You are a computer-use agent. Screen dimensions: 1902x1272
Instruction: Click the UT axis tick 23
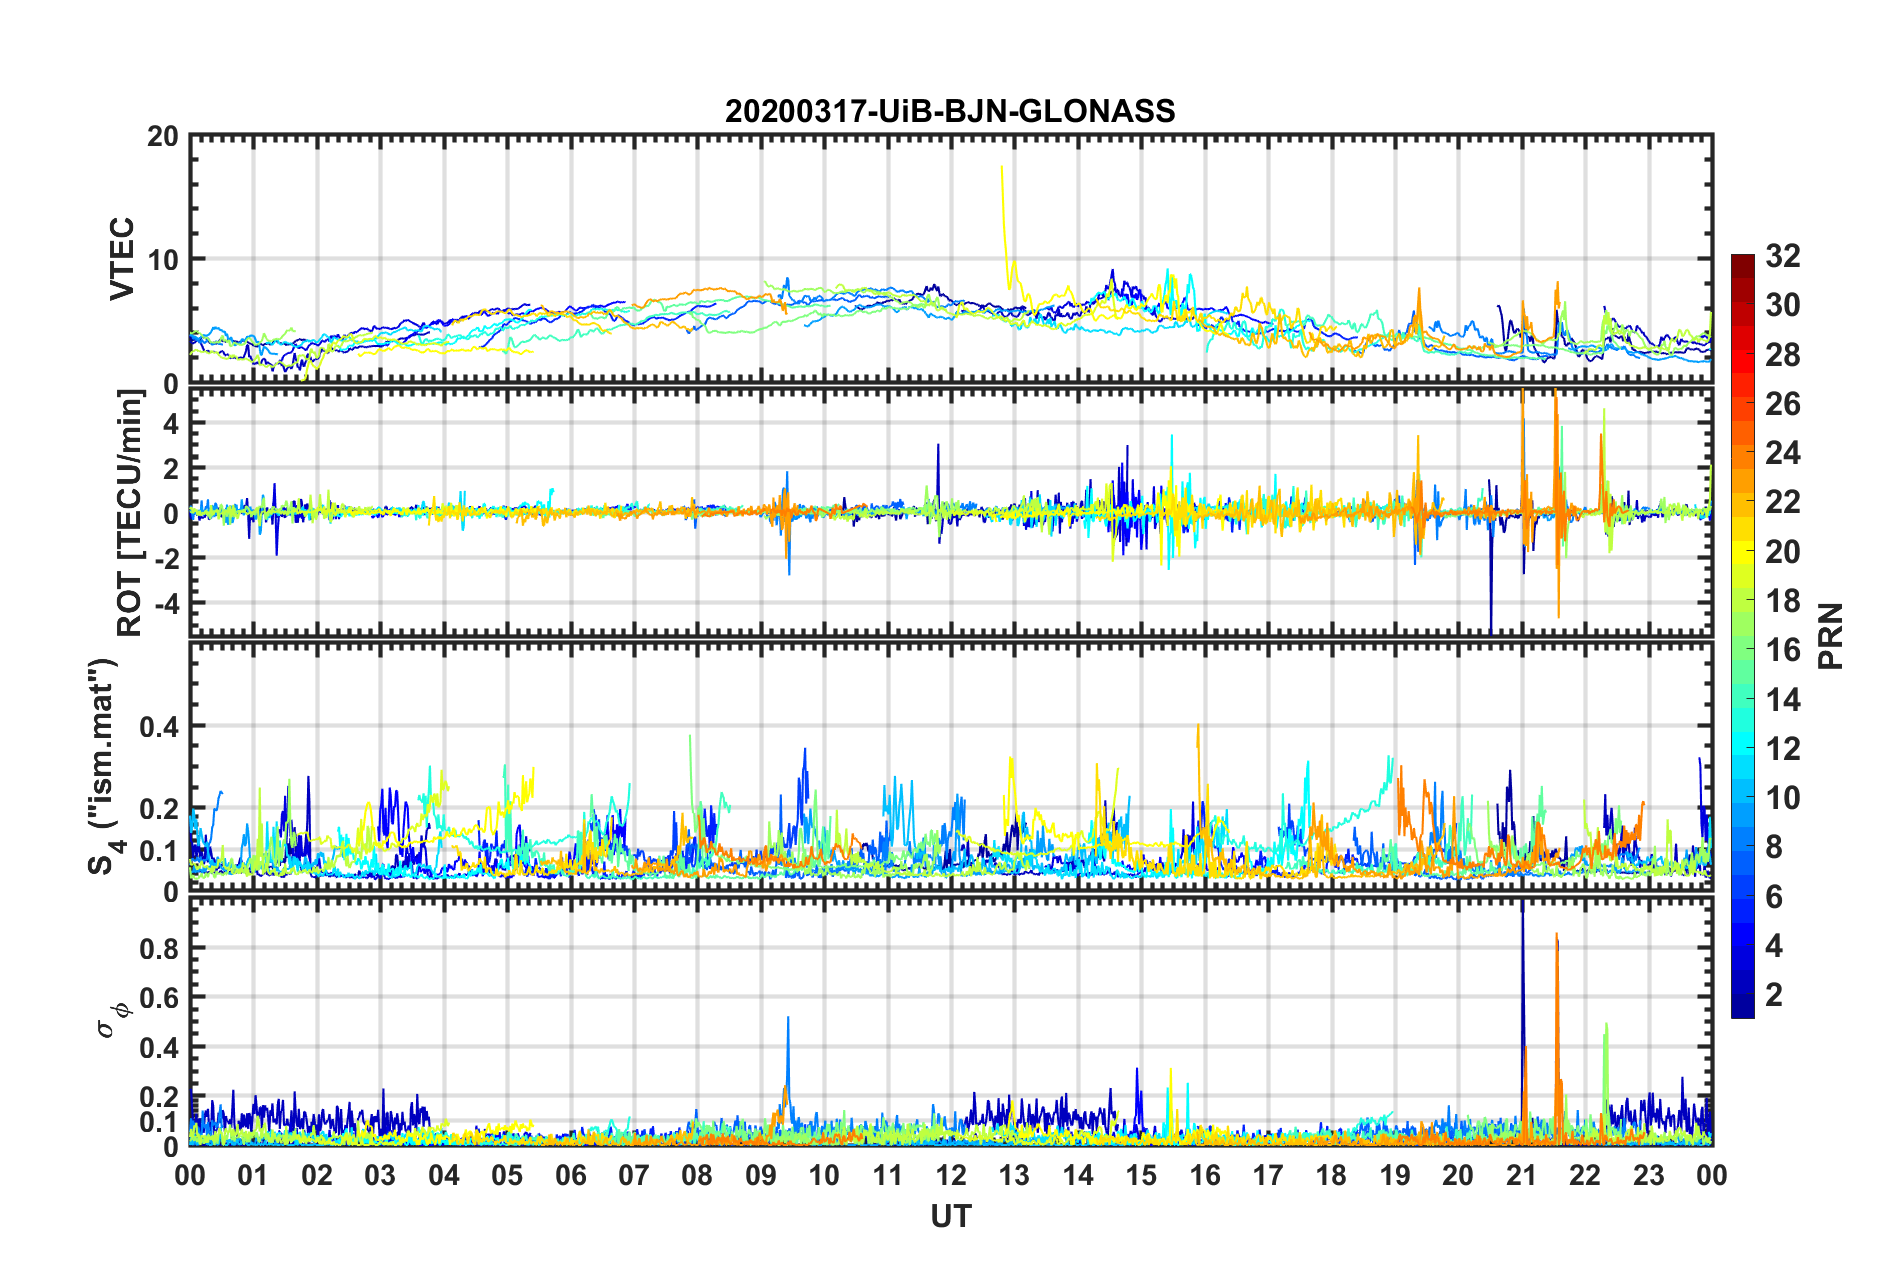1649,1175
